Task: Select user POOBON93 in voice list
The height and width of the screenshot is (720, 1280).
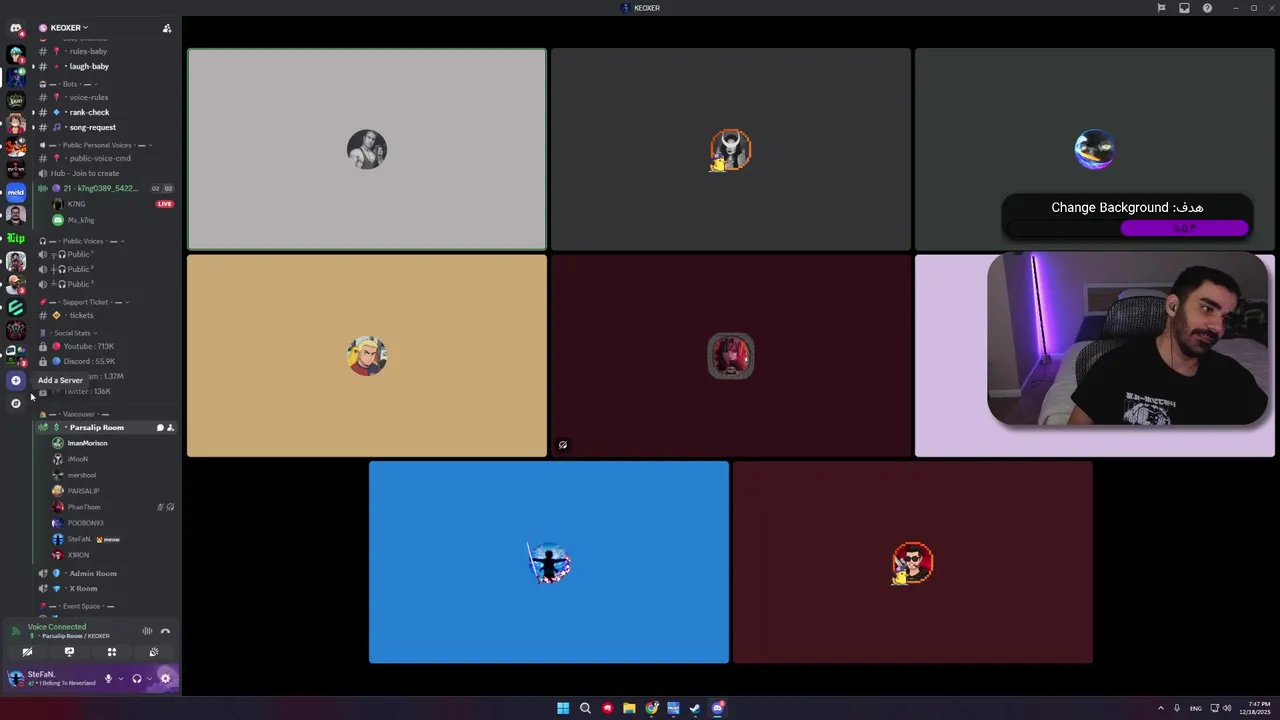Action: (x=85, y=523)
